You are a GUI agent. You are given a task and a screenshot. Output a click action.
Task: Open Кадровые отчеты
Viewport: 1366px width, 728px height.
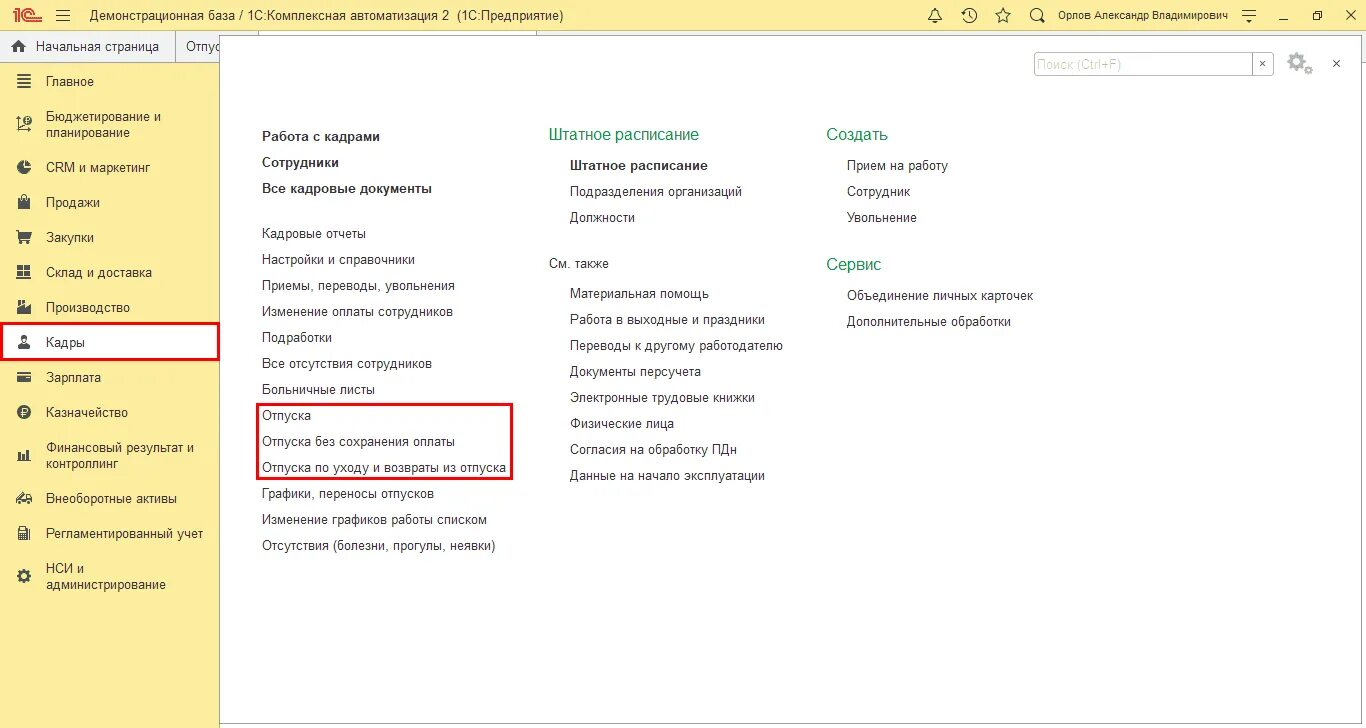[x=314, y=233]
